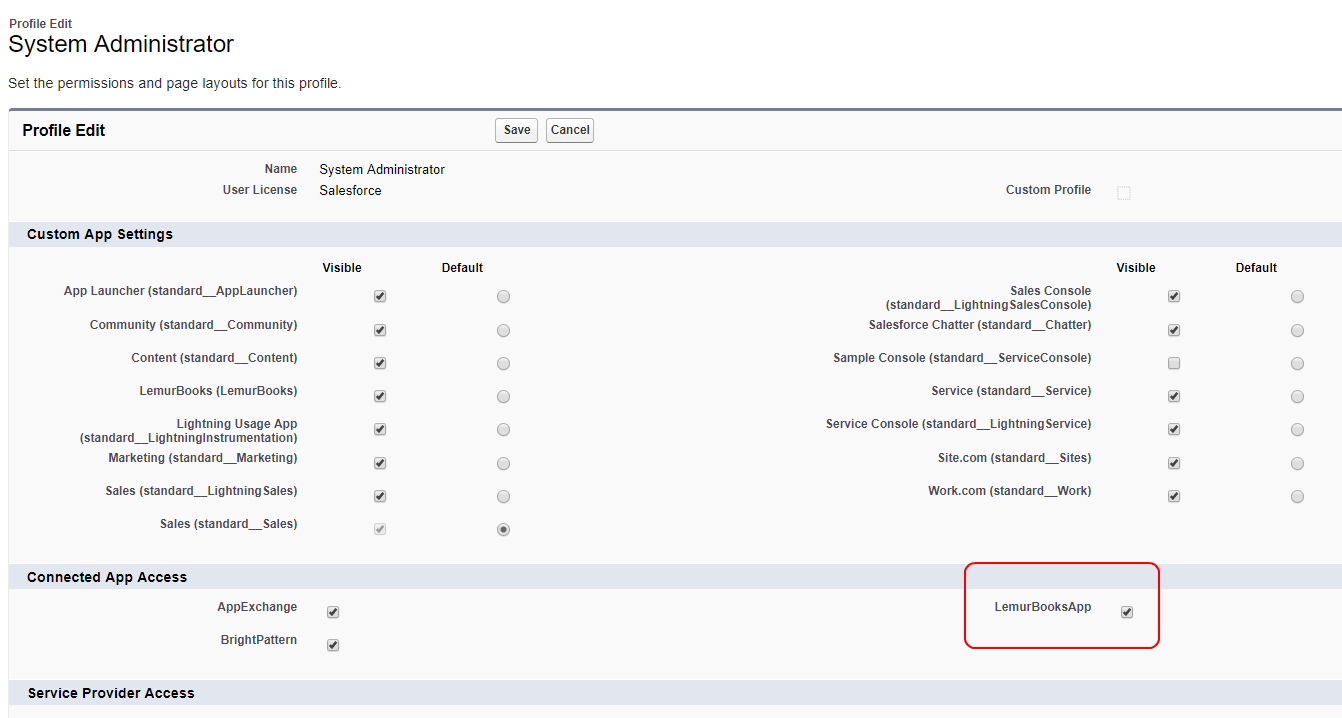Toggle Visible checkbox for Marketing app
The width and height of the screenshot is (1342, 718).
(x=380, y=463)
